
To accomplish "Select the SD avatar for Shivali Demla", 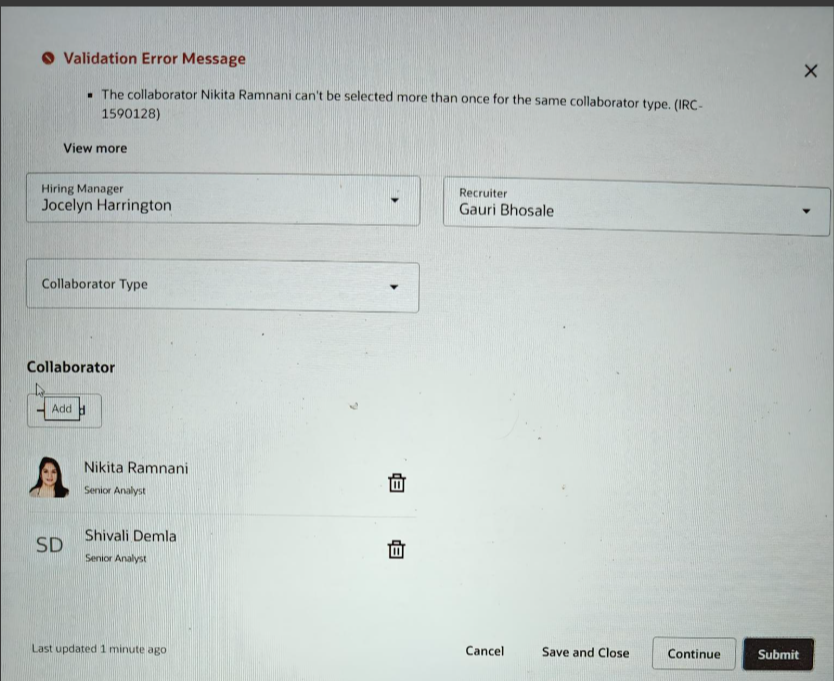I will pyautogui.click(x=49, y=544).
